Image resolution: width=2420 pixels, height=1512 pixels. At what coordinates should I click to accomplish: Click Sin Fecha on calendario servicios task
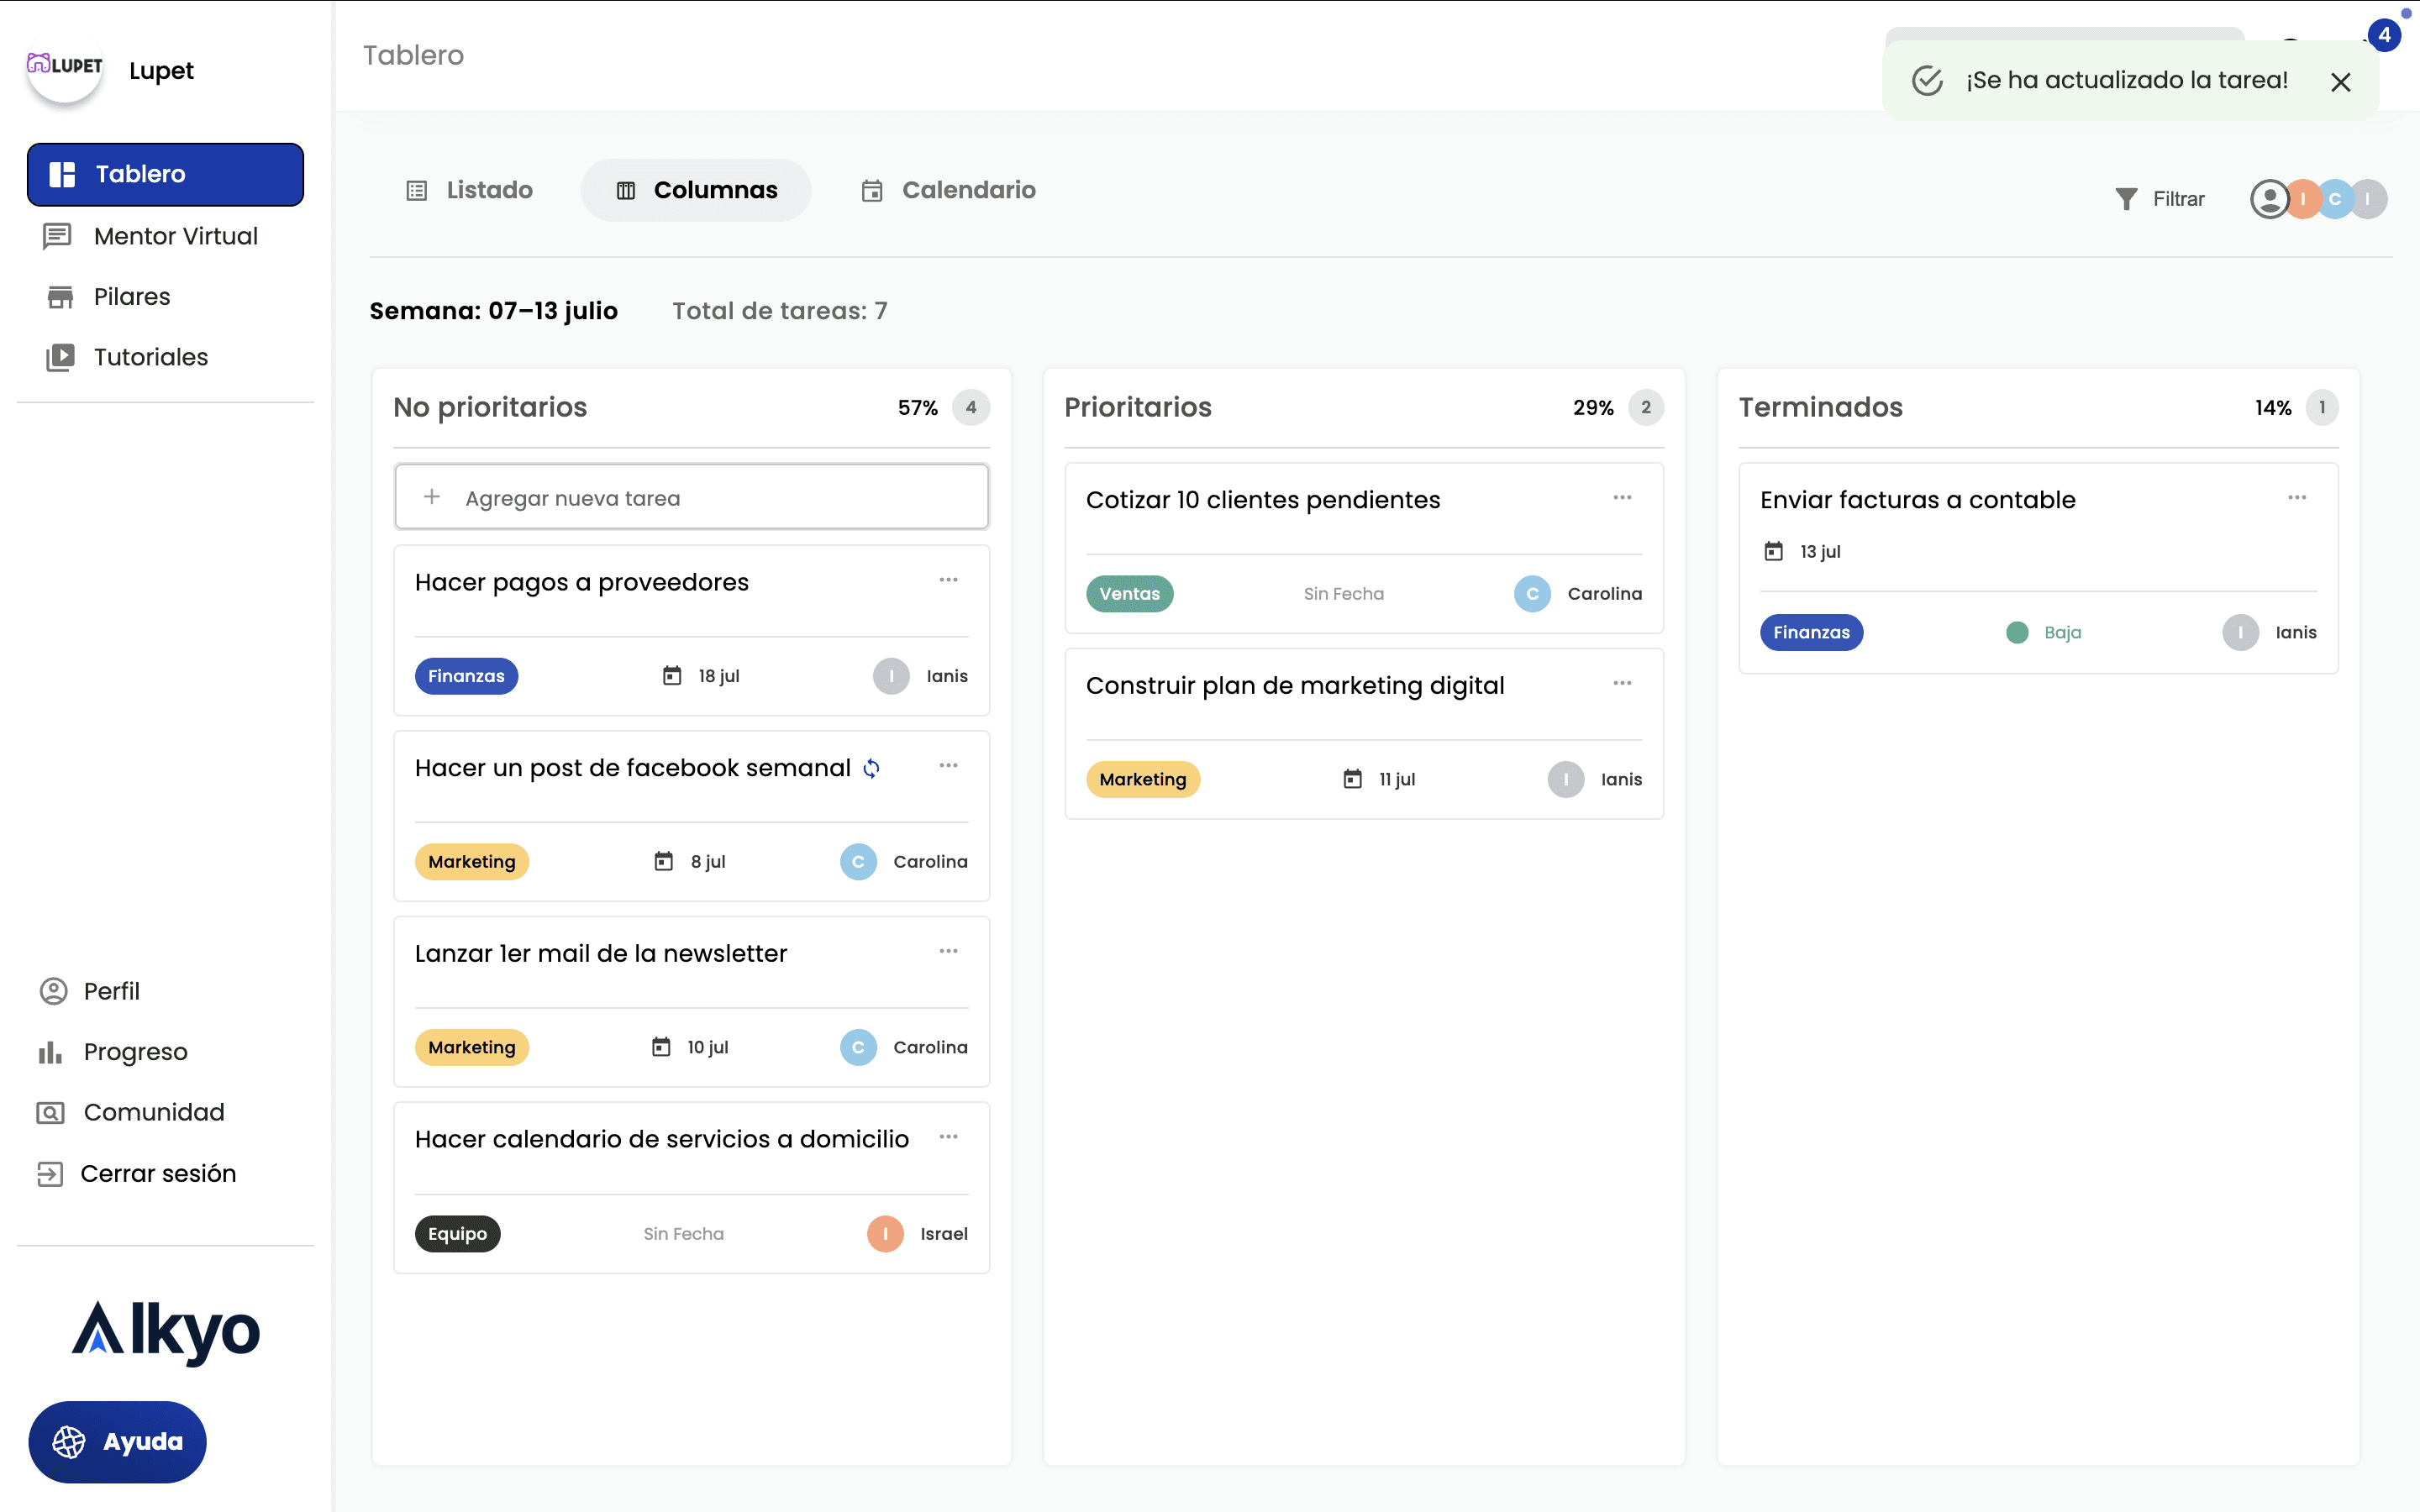(684, 1234)
